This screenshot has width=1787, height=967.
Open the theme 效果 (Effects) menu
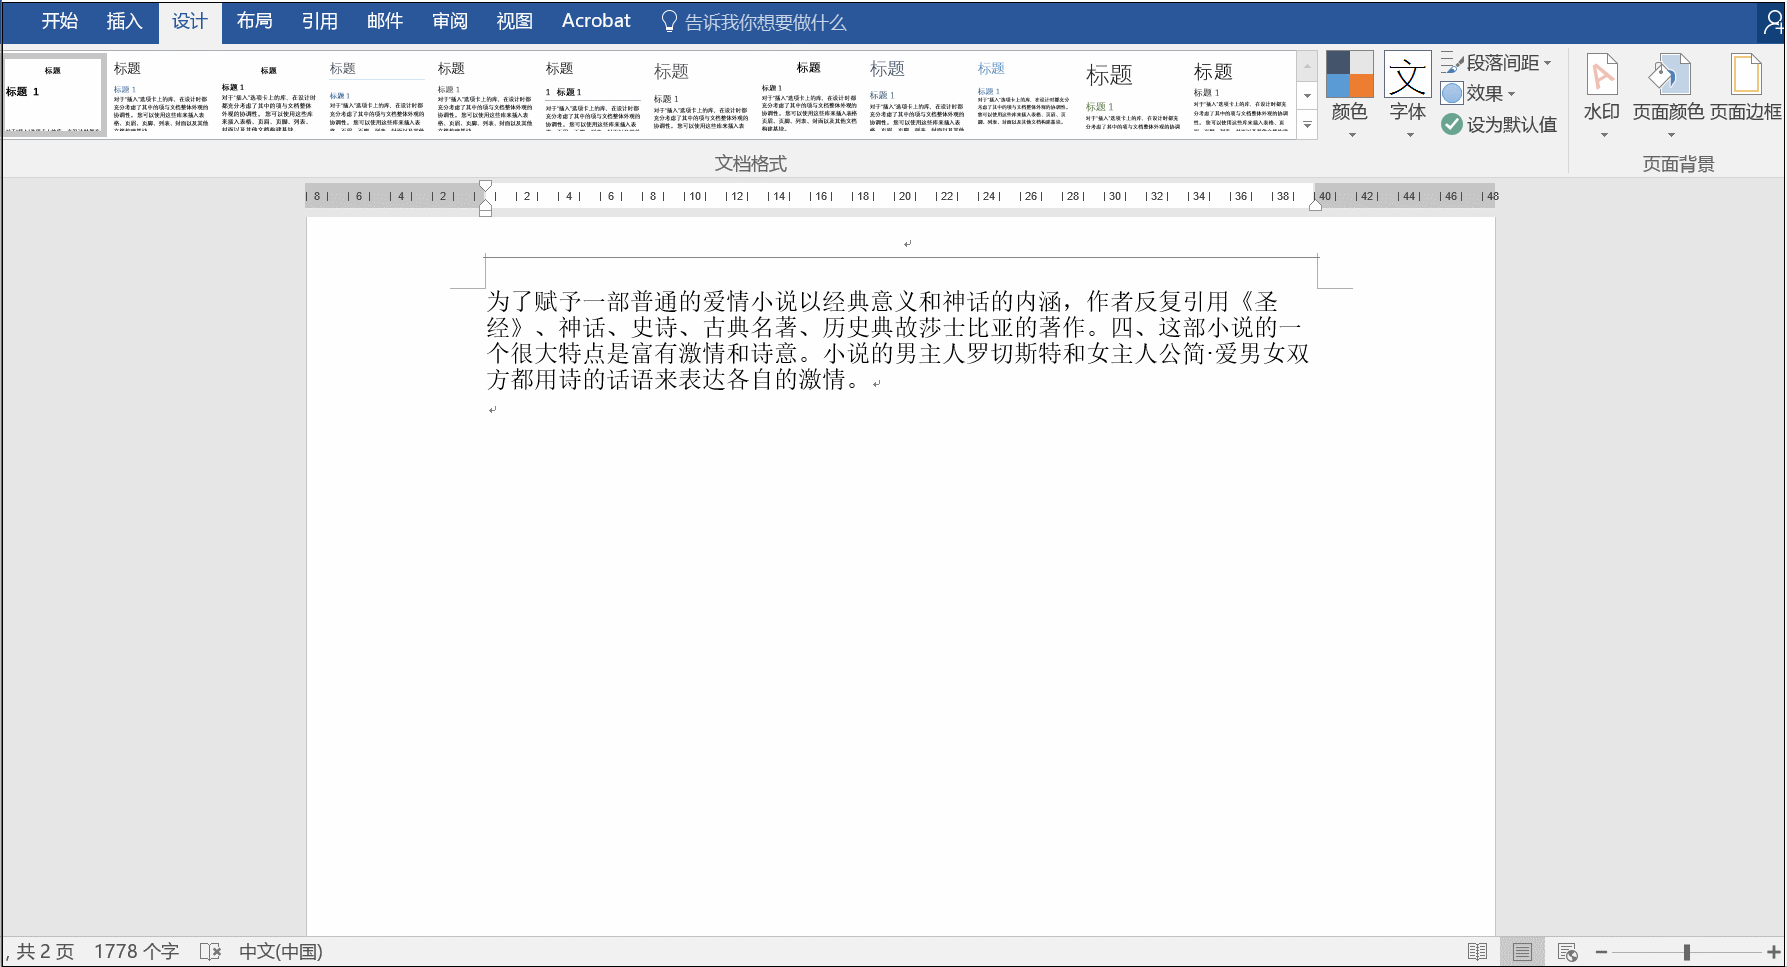coord(1483,92)
